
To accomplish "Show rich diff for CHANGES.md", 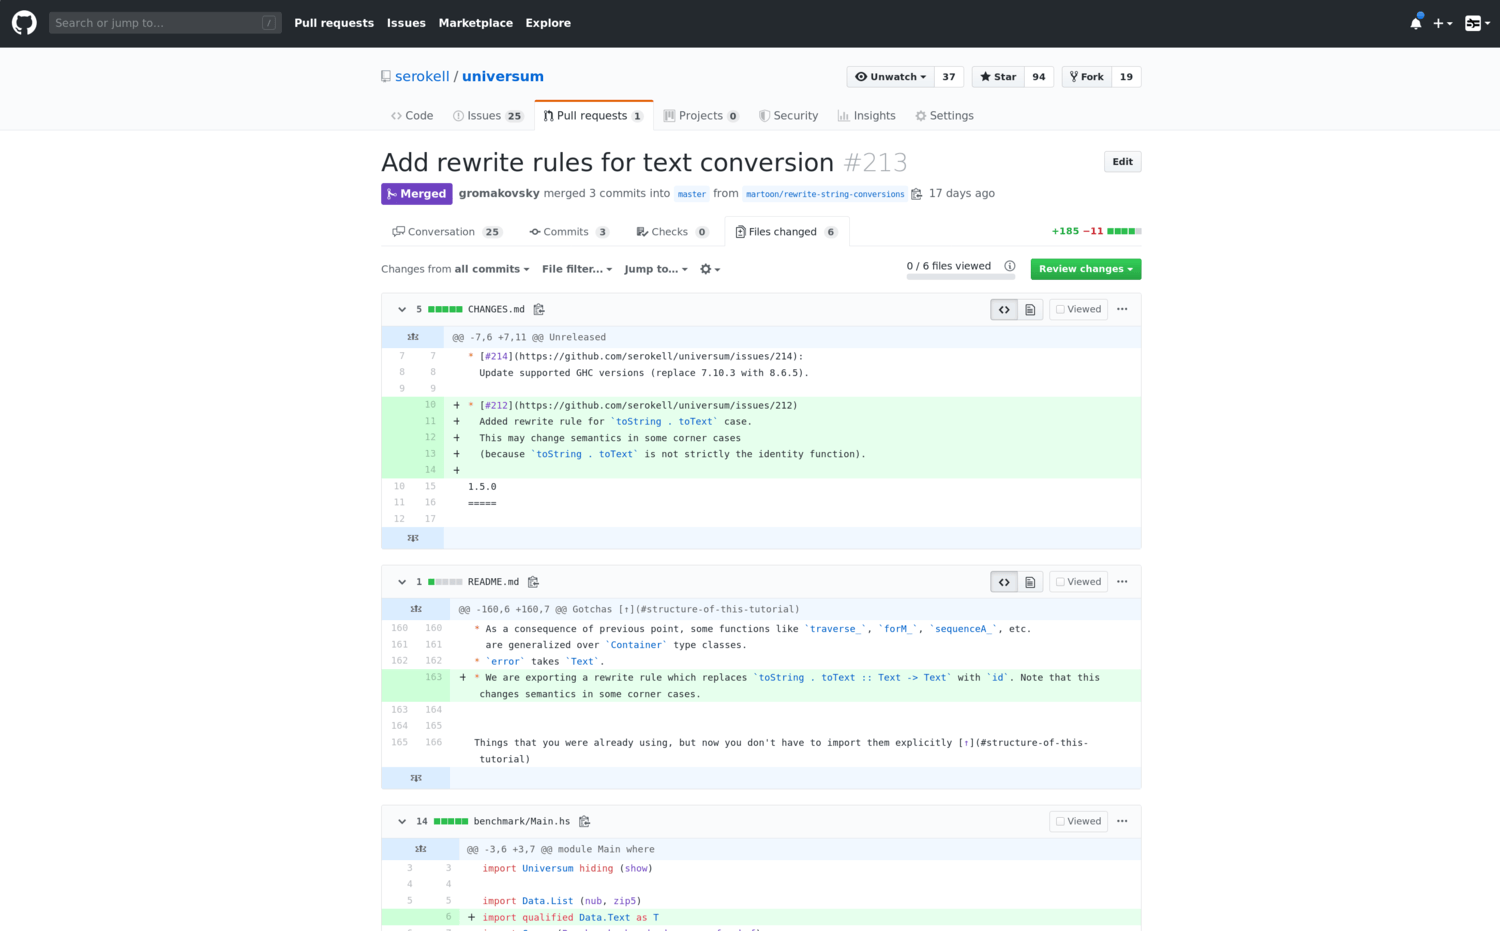I will click(x=1030, y=310).
